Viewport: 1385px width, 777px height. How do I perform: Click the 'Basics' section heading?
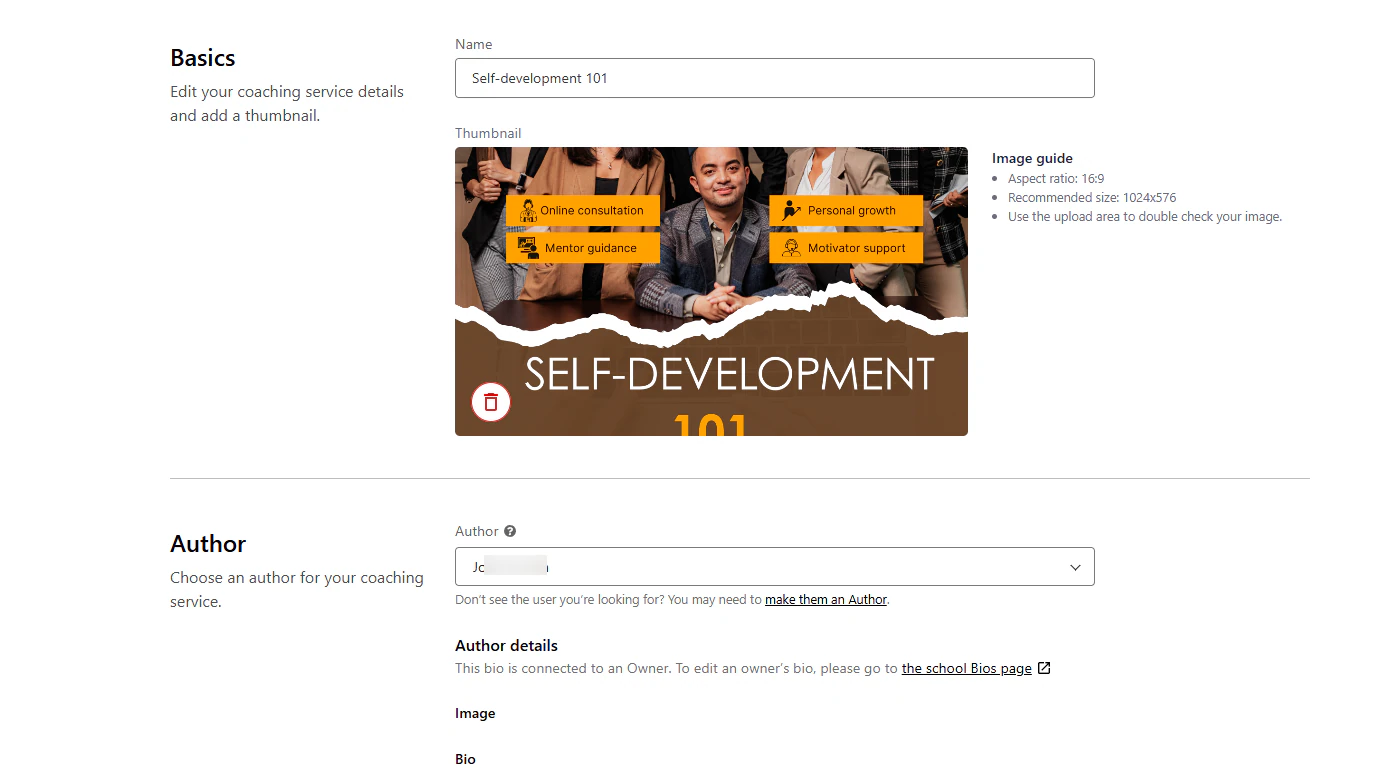[203, 58]
